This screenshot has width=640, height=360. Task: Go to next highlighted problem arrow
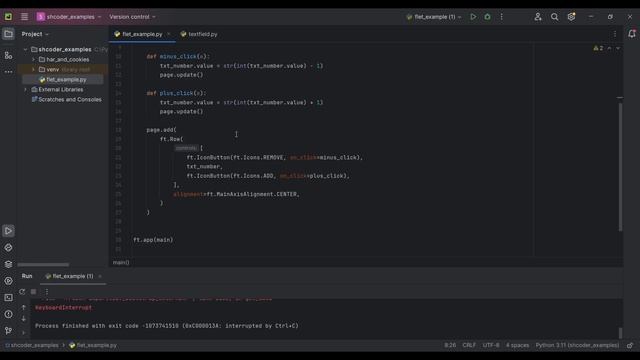(618, 48)
